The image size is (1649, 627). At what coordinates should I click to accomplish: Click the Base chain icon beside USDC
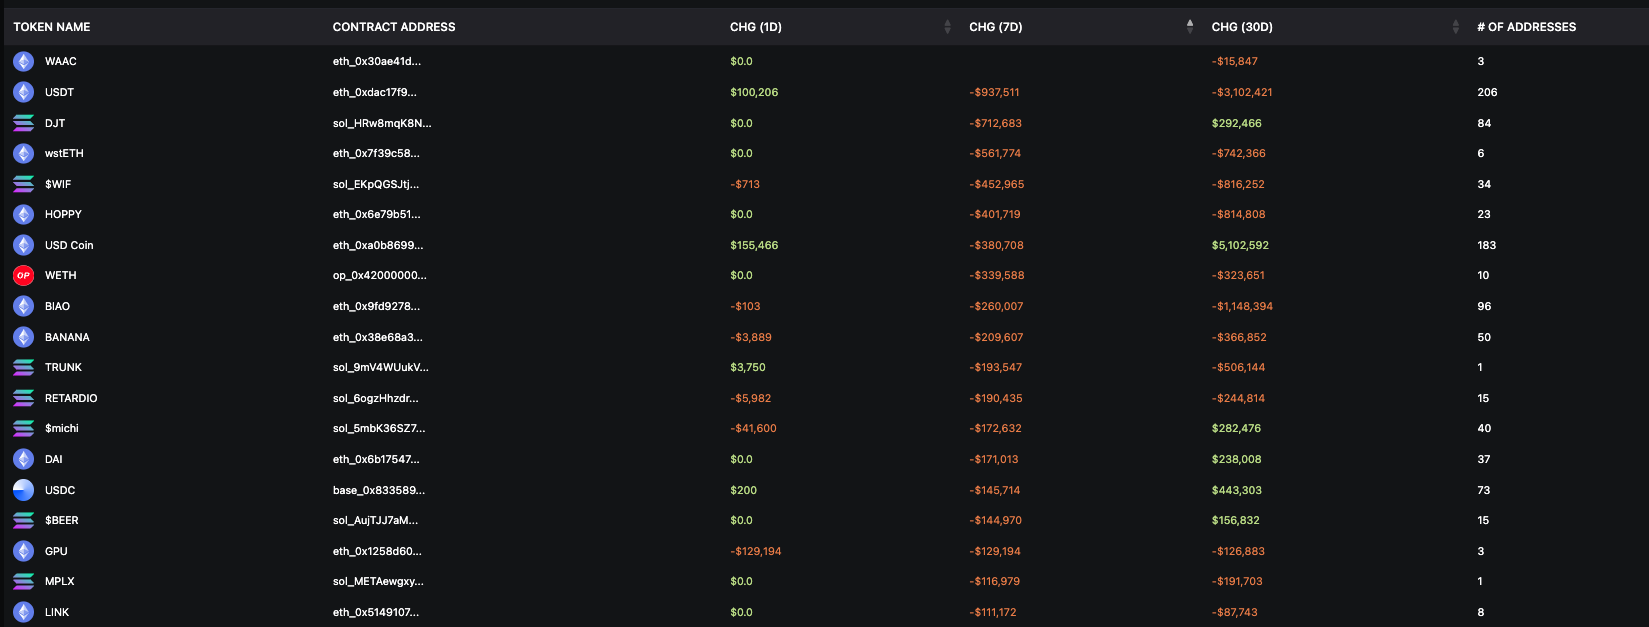point(23,490)
